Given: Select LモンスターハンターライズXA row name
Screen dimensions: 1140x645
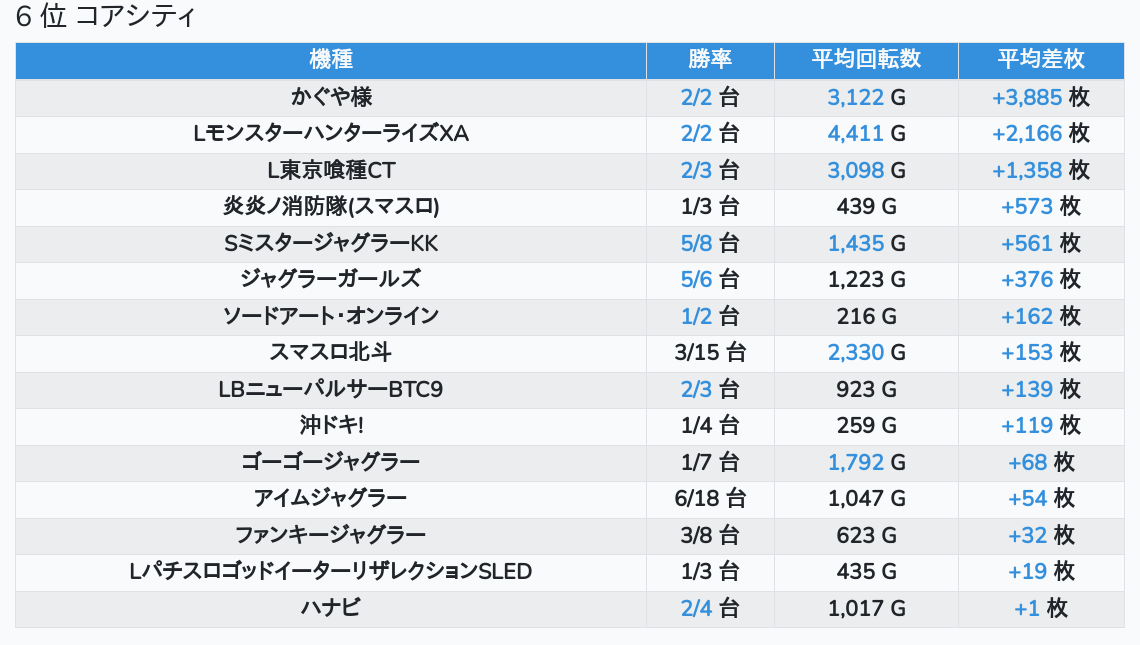Looking at the screenshot, I should (331, 133).
